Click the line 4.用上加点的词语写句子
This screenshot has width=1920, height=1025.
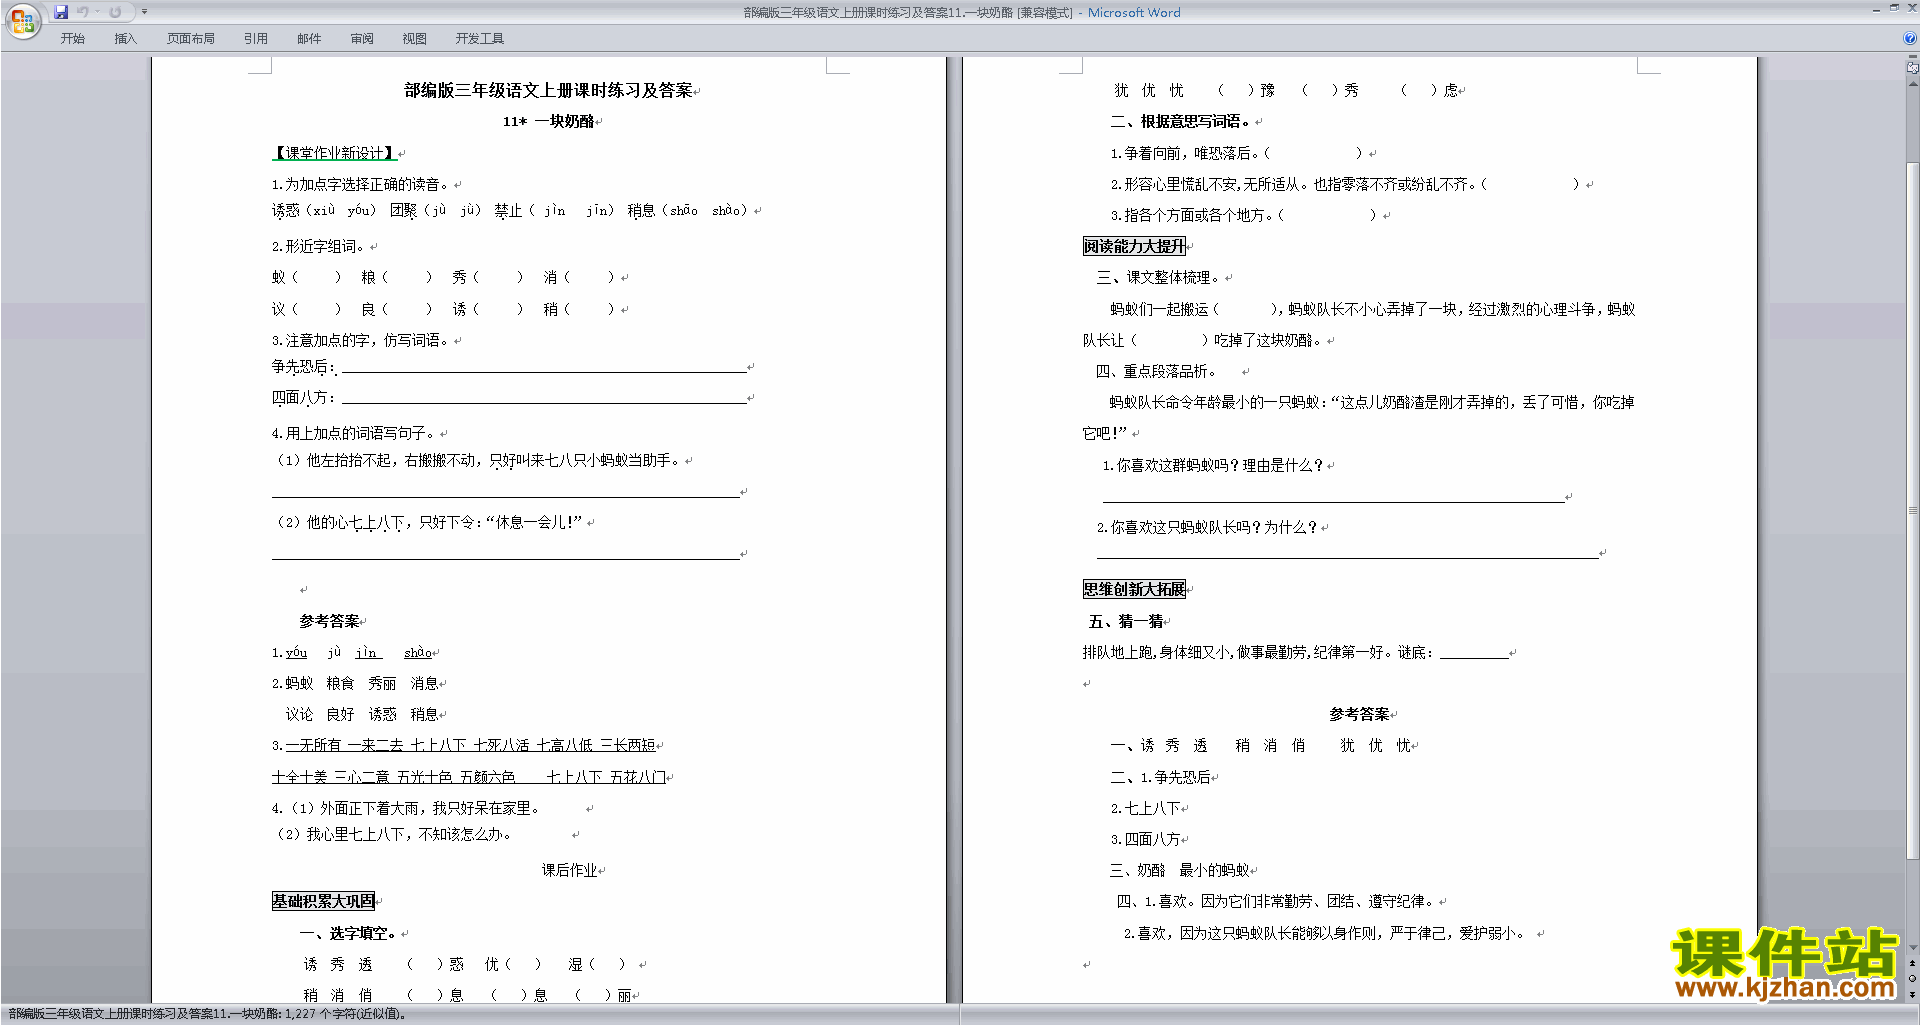point(355,433)
